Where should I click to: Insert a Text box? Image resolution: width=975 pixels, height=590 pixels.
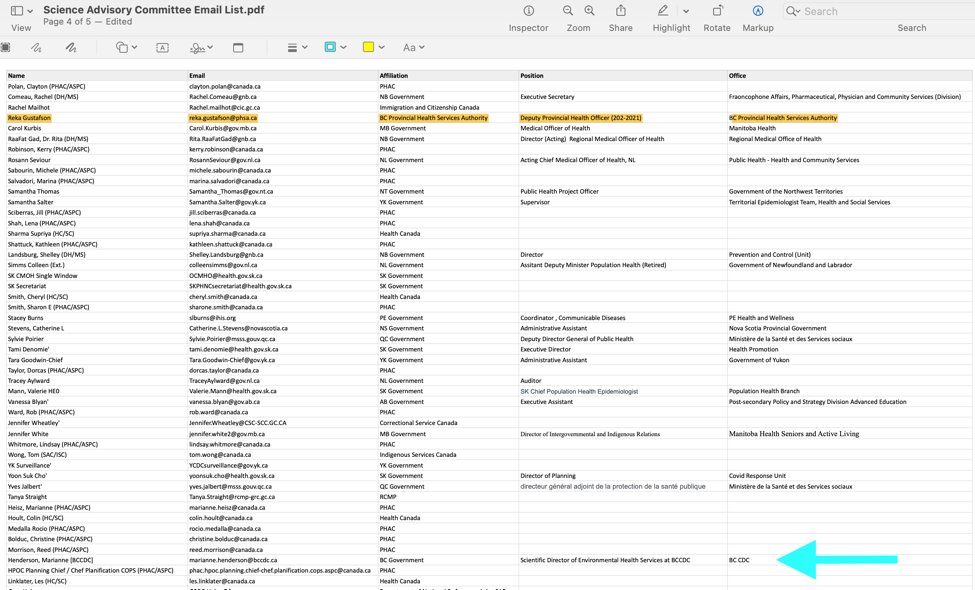coord(162,47)
